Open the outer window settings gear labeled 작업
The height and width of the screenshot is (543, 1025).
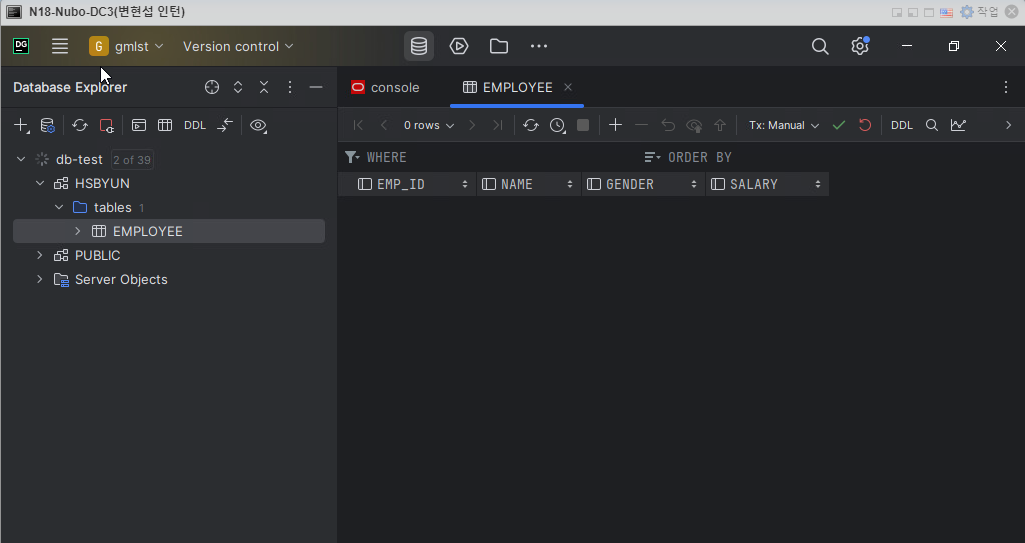click(979, 12)
